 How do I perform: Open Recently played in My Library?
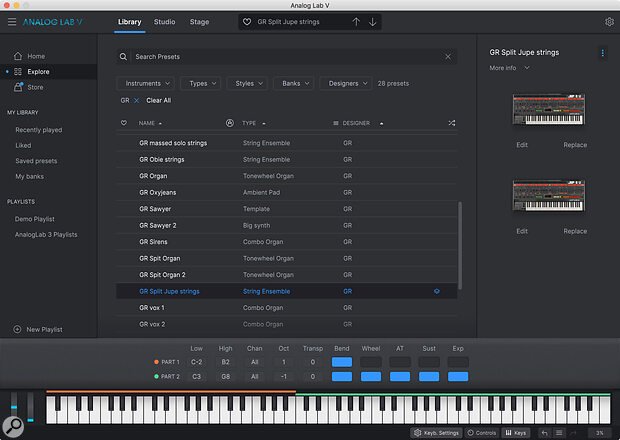[39, 130]
